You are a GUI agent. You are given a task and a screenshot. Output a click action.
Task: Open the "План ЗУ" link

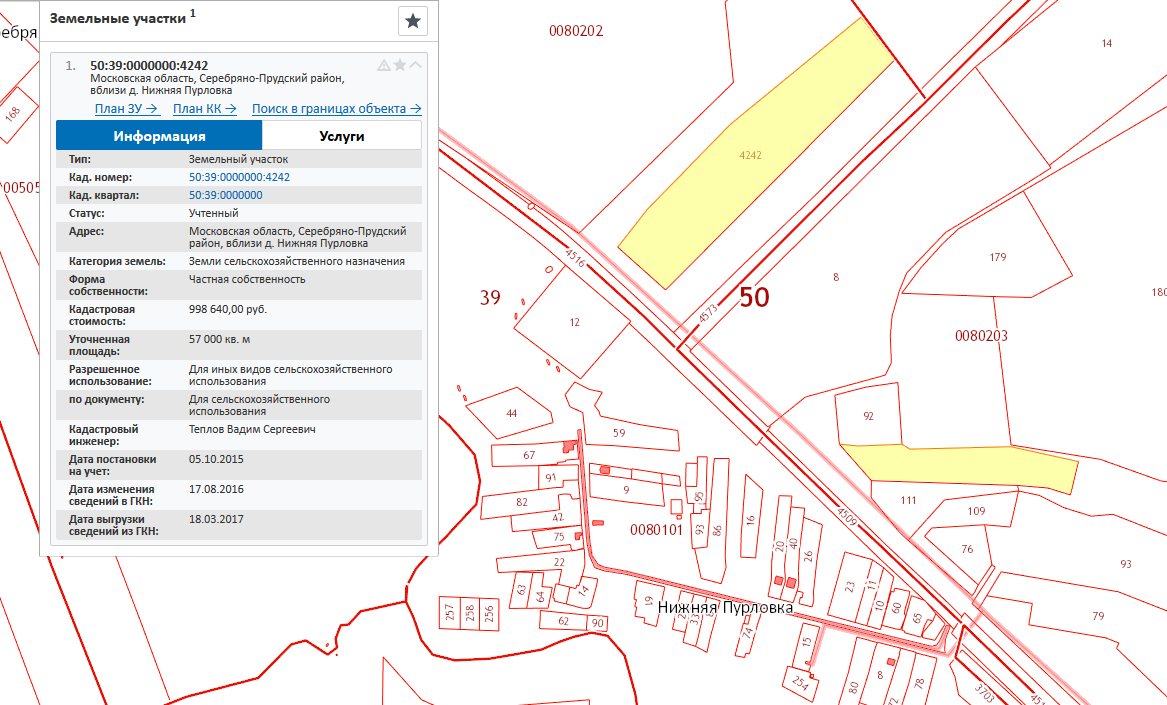[x=127, y=109]
